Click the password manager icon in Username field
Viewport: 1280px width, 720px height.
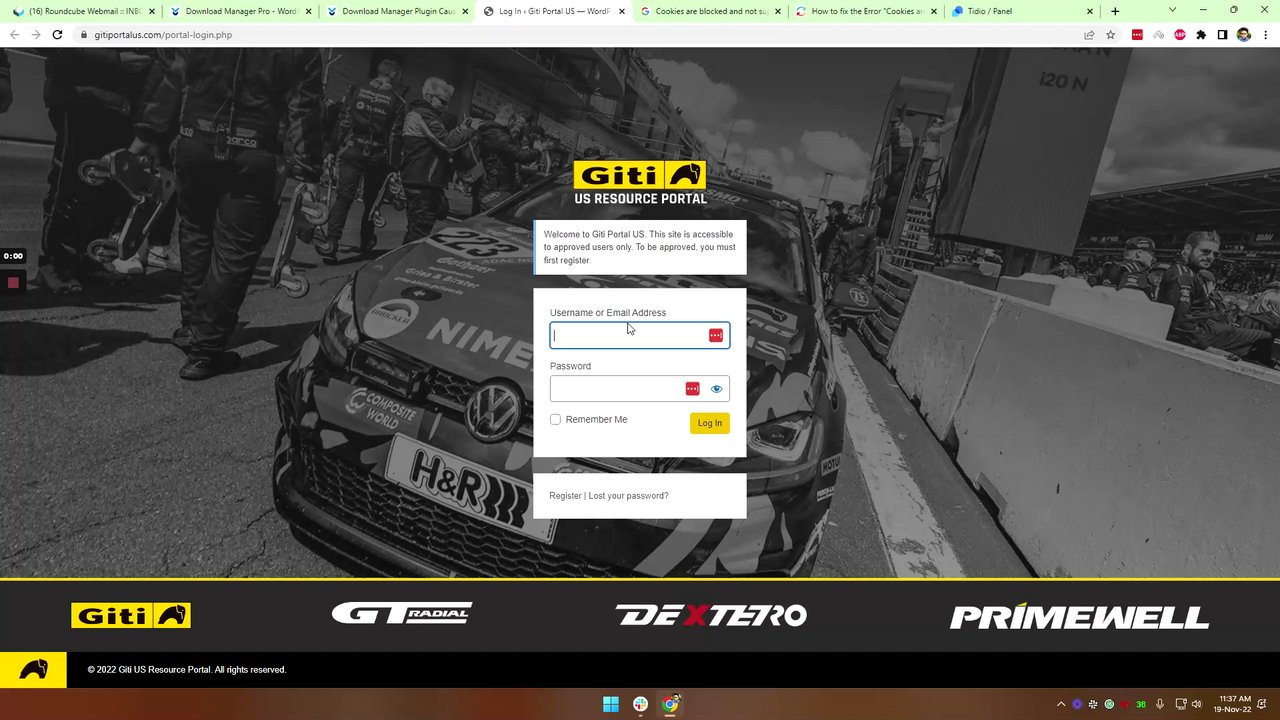(715, 335)
